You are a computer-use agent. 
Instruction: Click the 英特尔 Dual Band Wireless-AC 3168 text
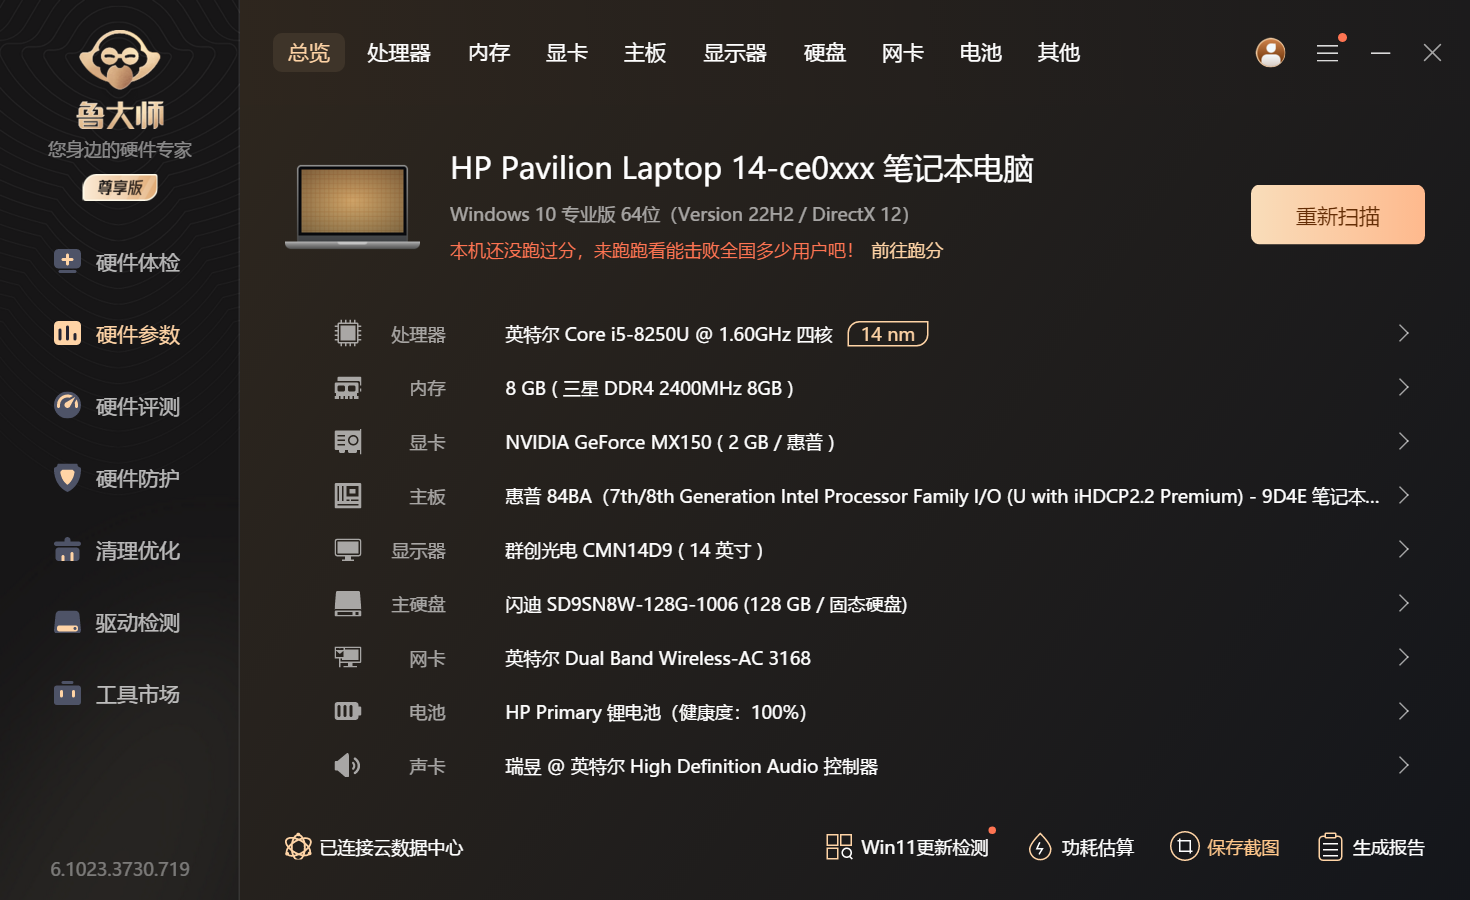tap(658, 658)
